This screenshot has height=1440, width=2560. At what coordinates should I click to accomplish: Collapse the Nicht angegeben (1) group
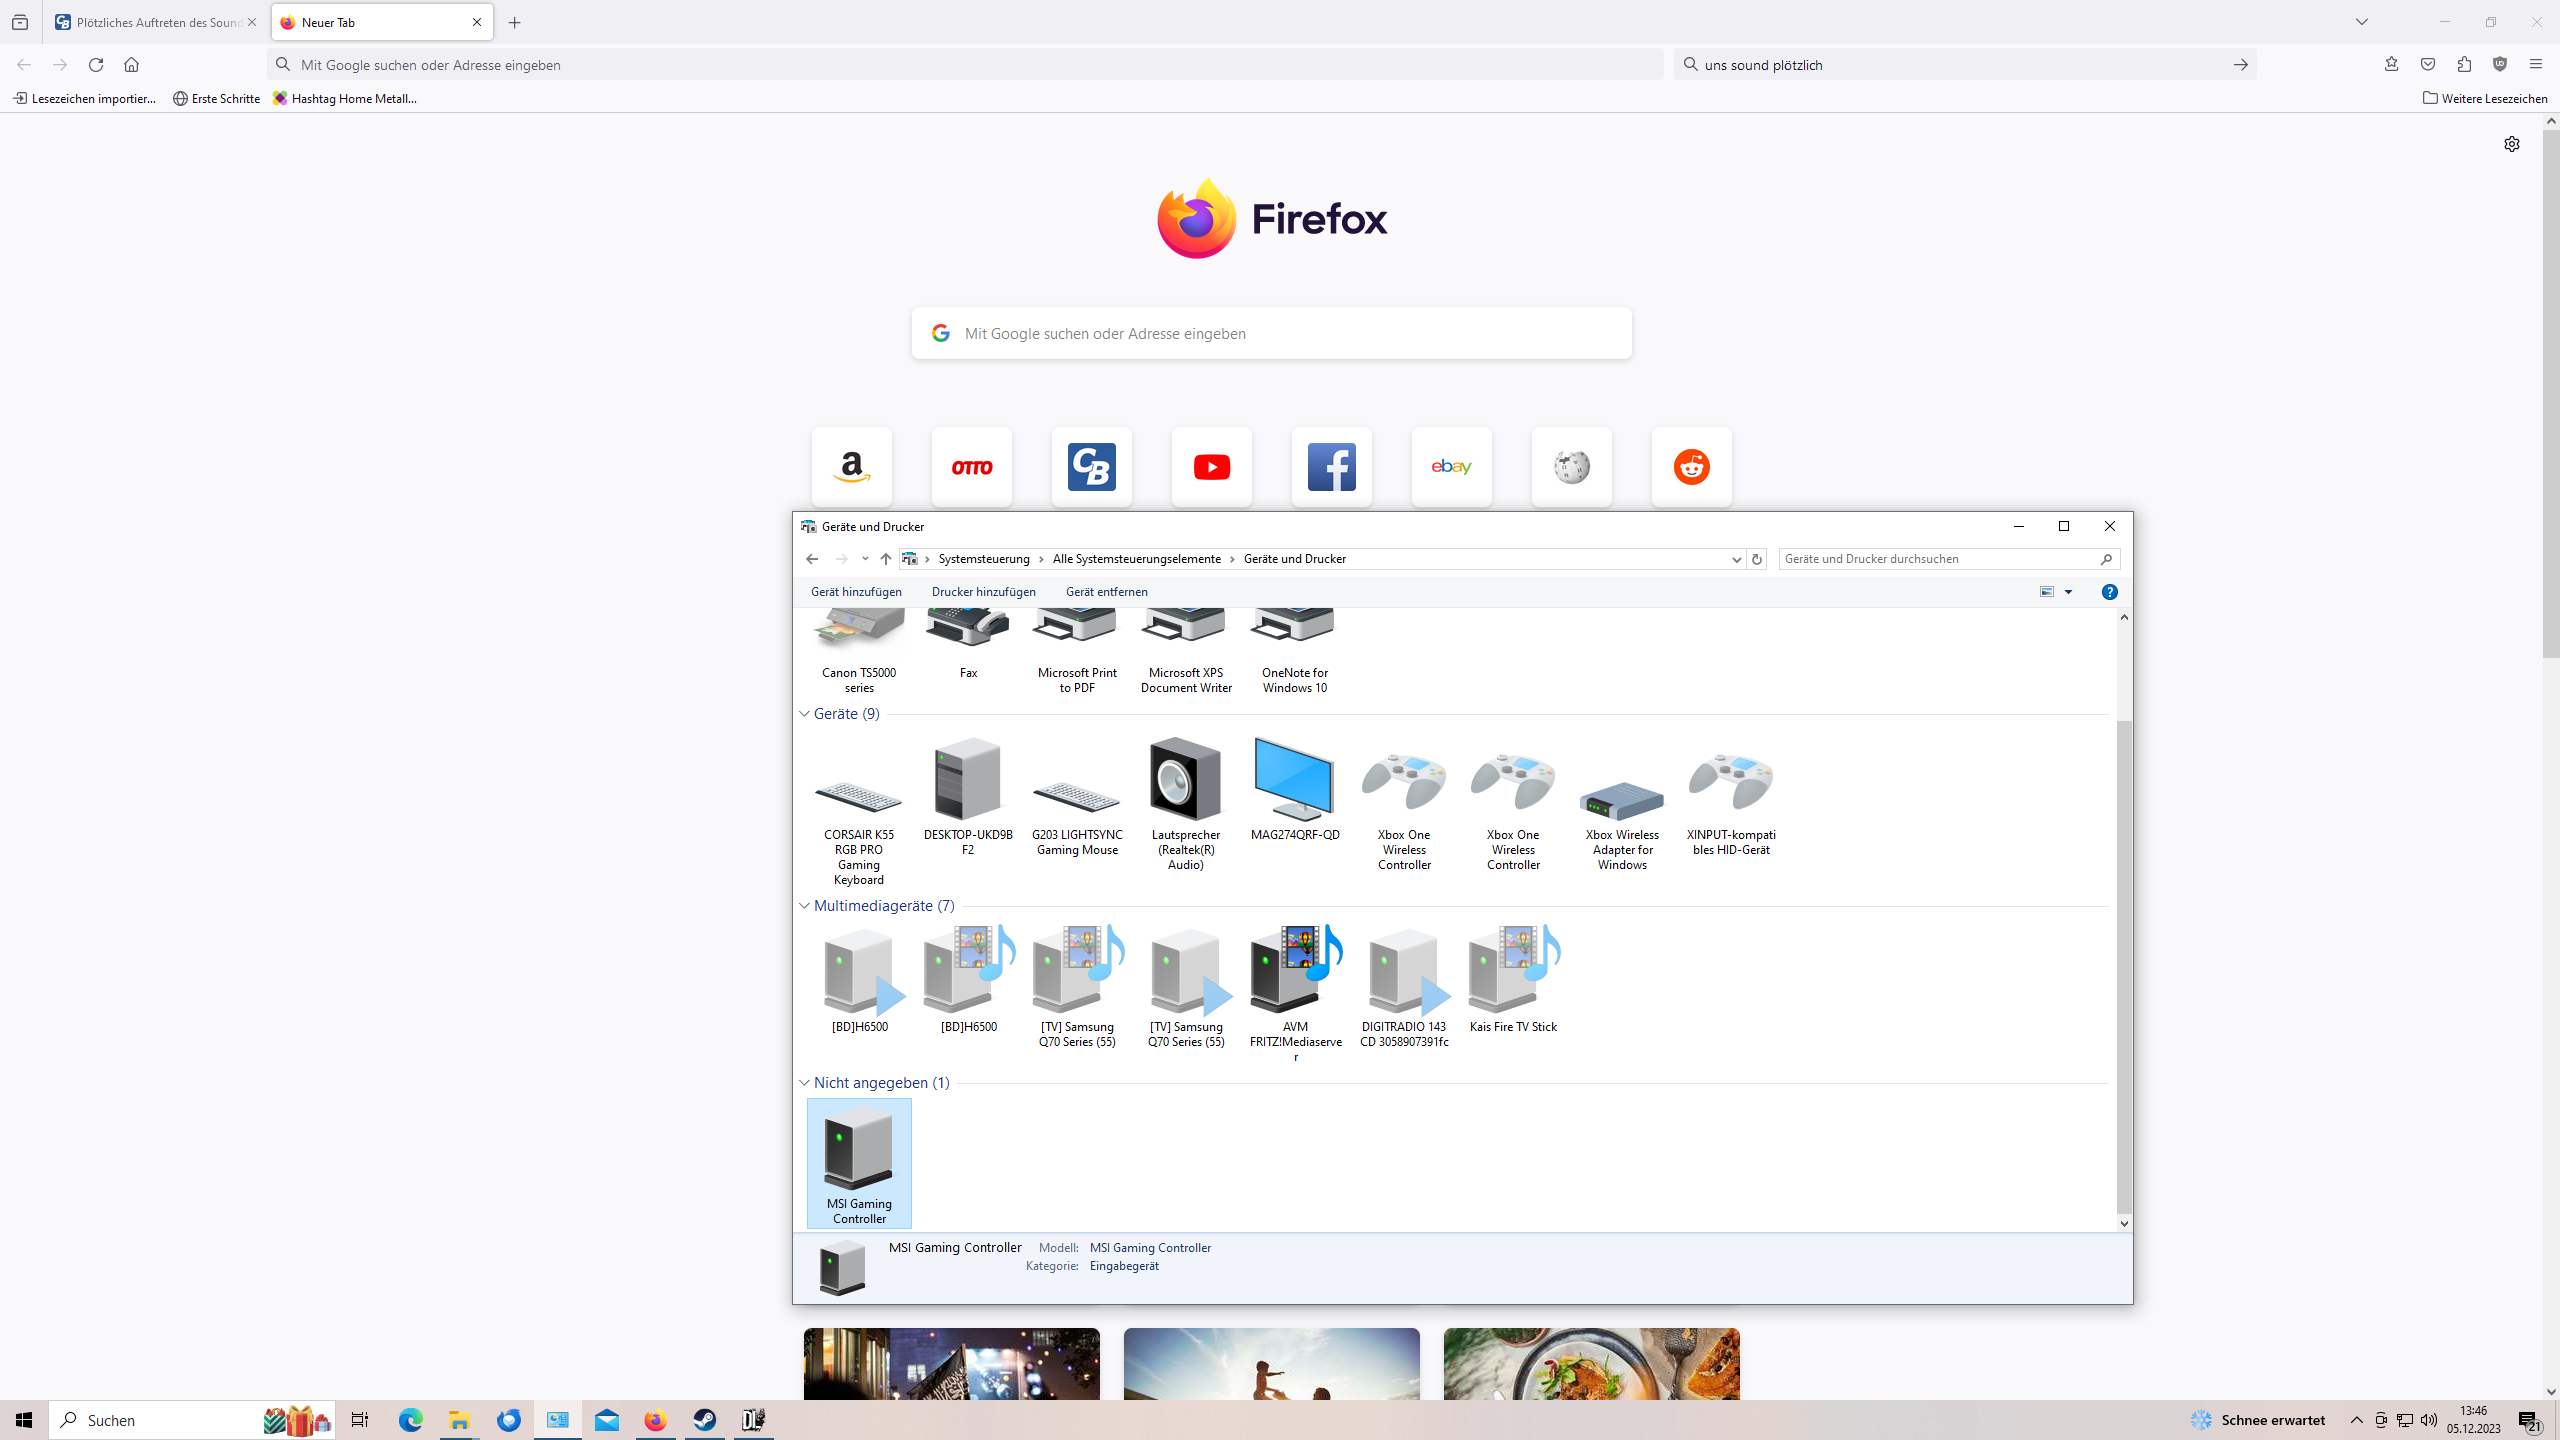click(804, 1083)
